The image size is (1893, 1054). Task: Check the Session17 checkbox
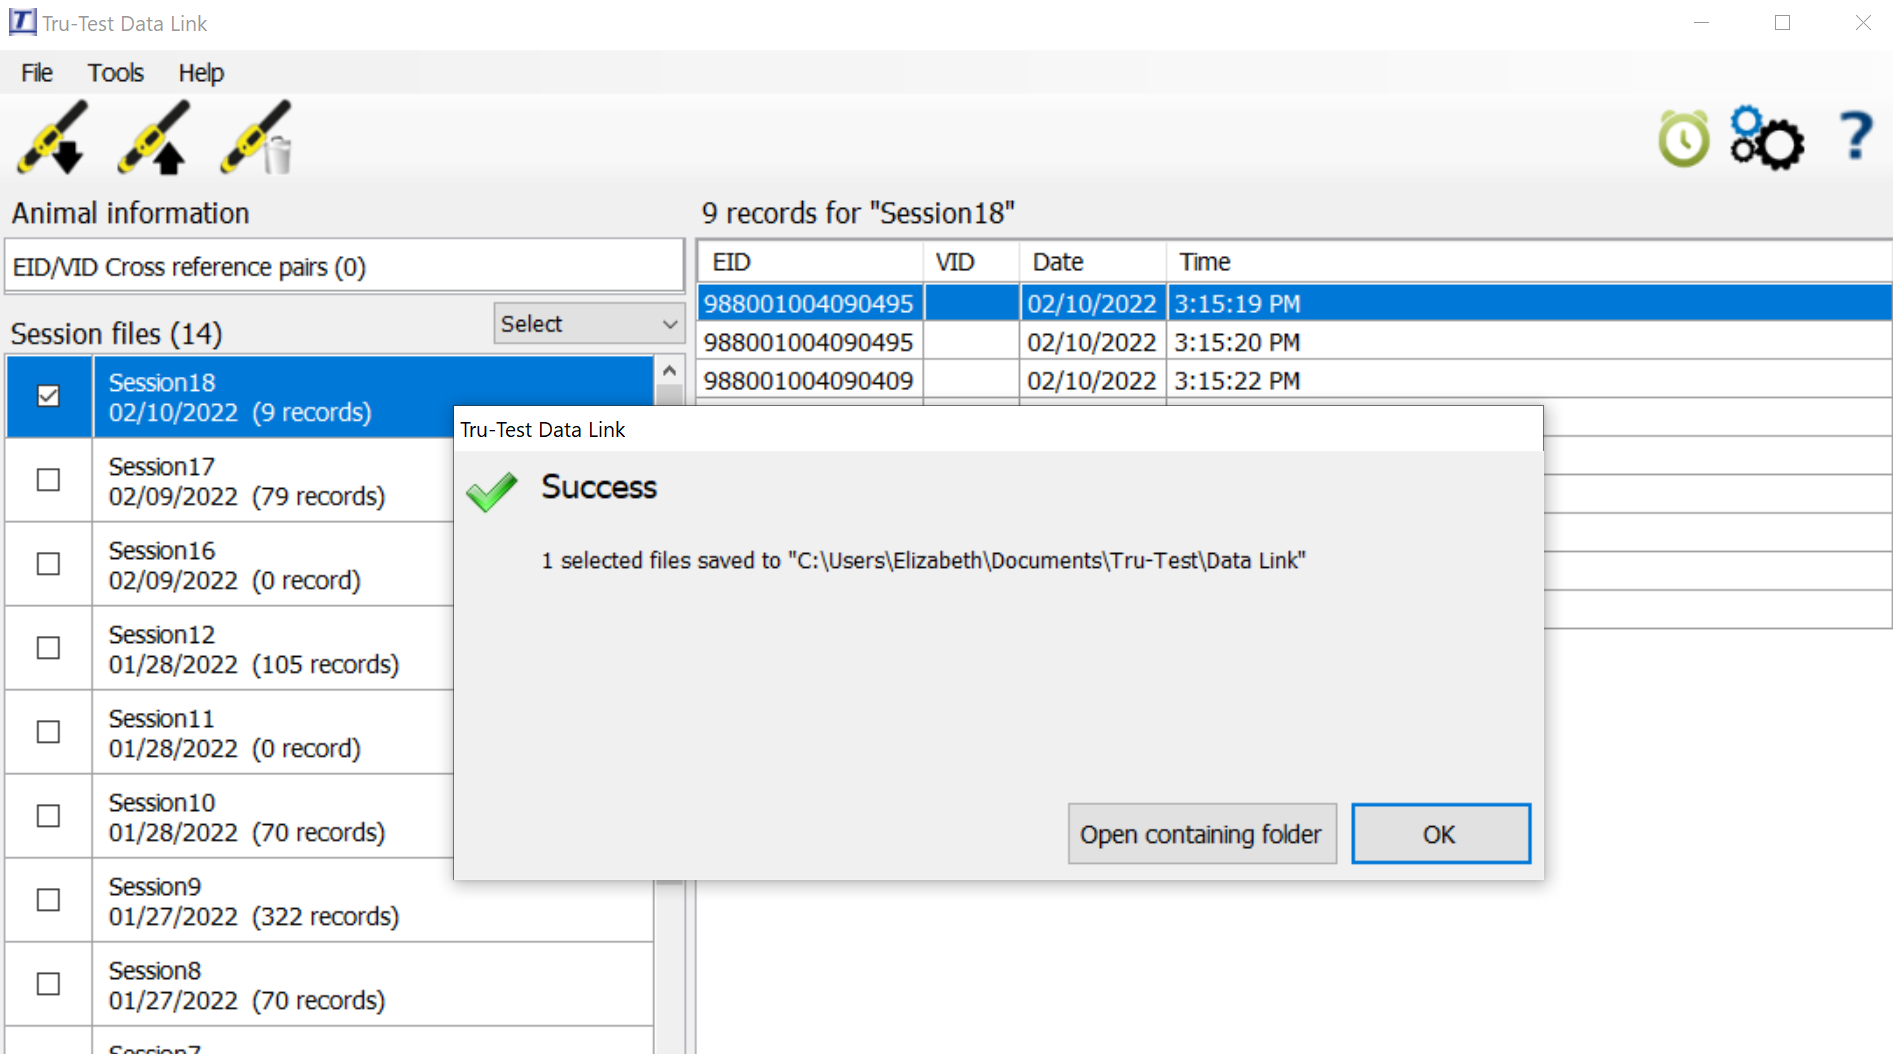[x=48, y=480]
